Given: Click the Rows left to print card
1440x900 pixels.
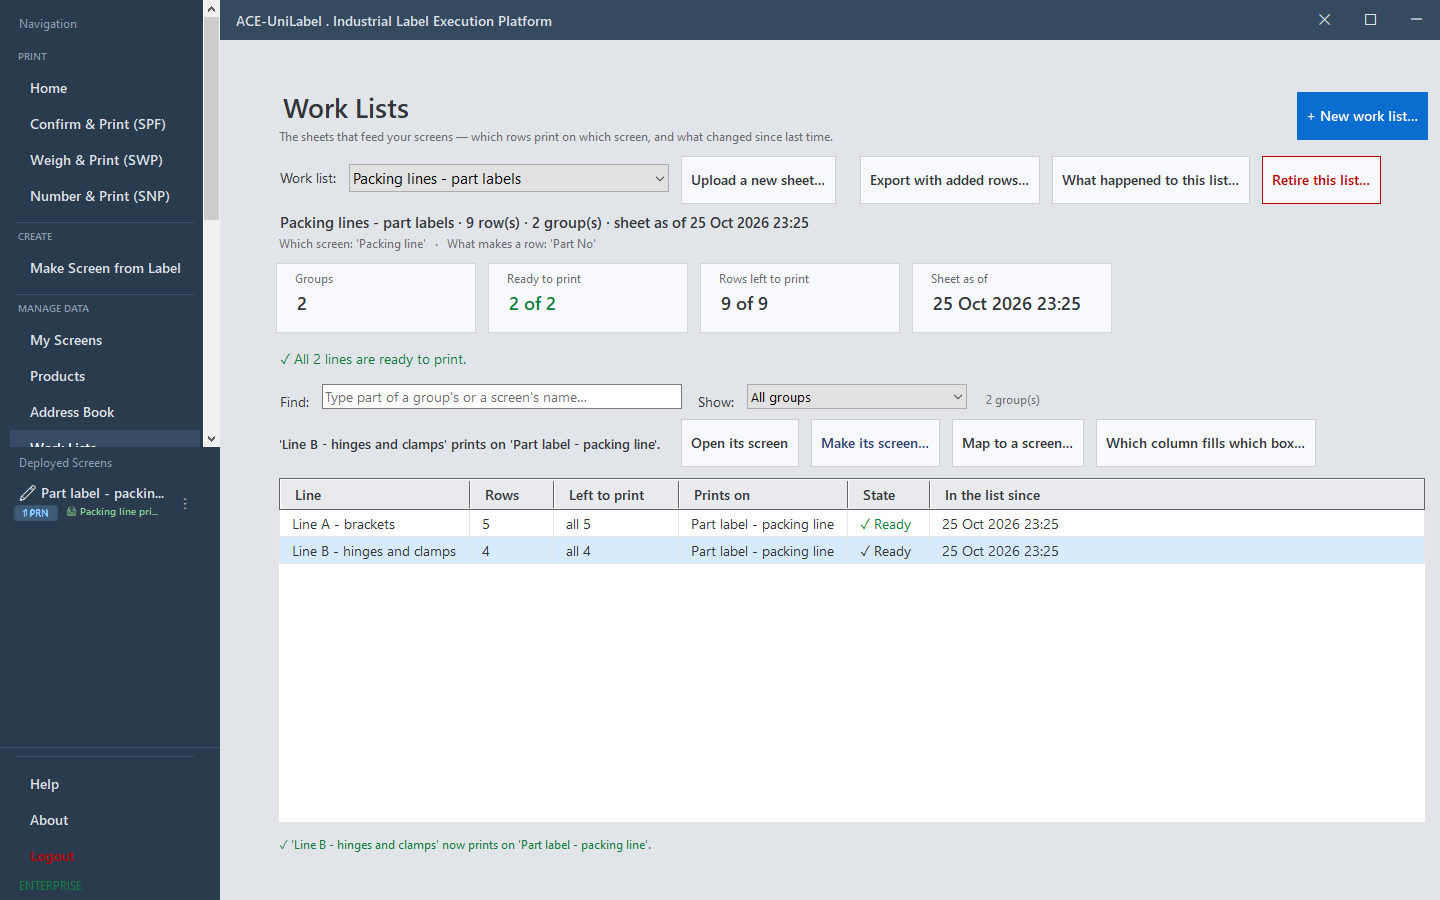Looking at the screenshot, I should coord(800,298).
